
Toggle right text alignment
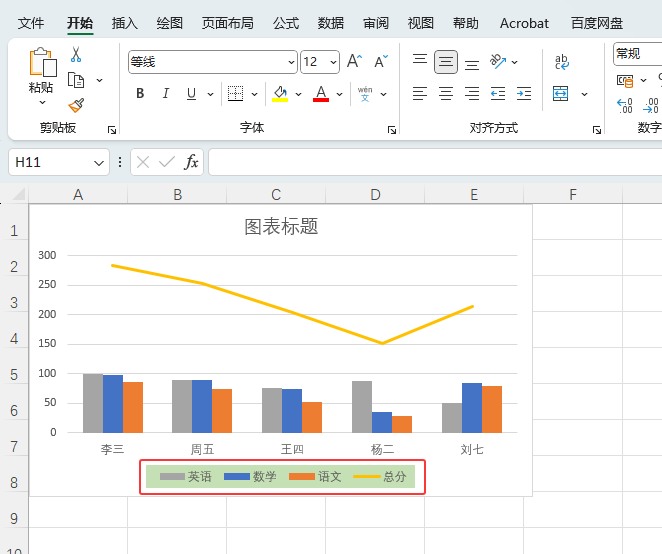472,93
